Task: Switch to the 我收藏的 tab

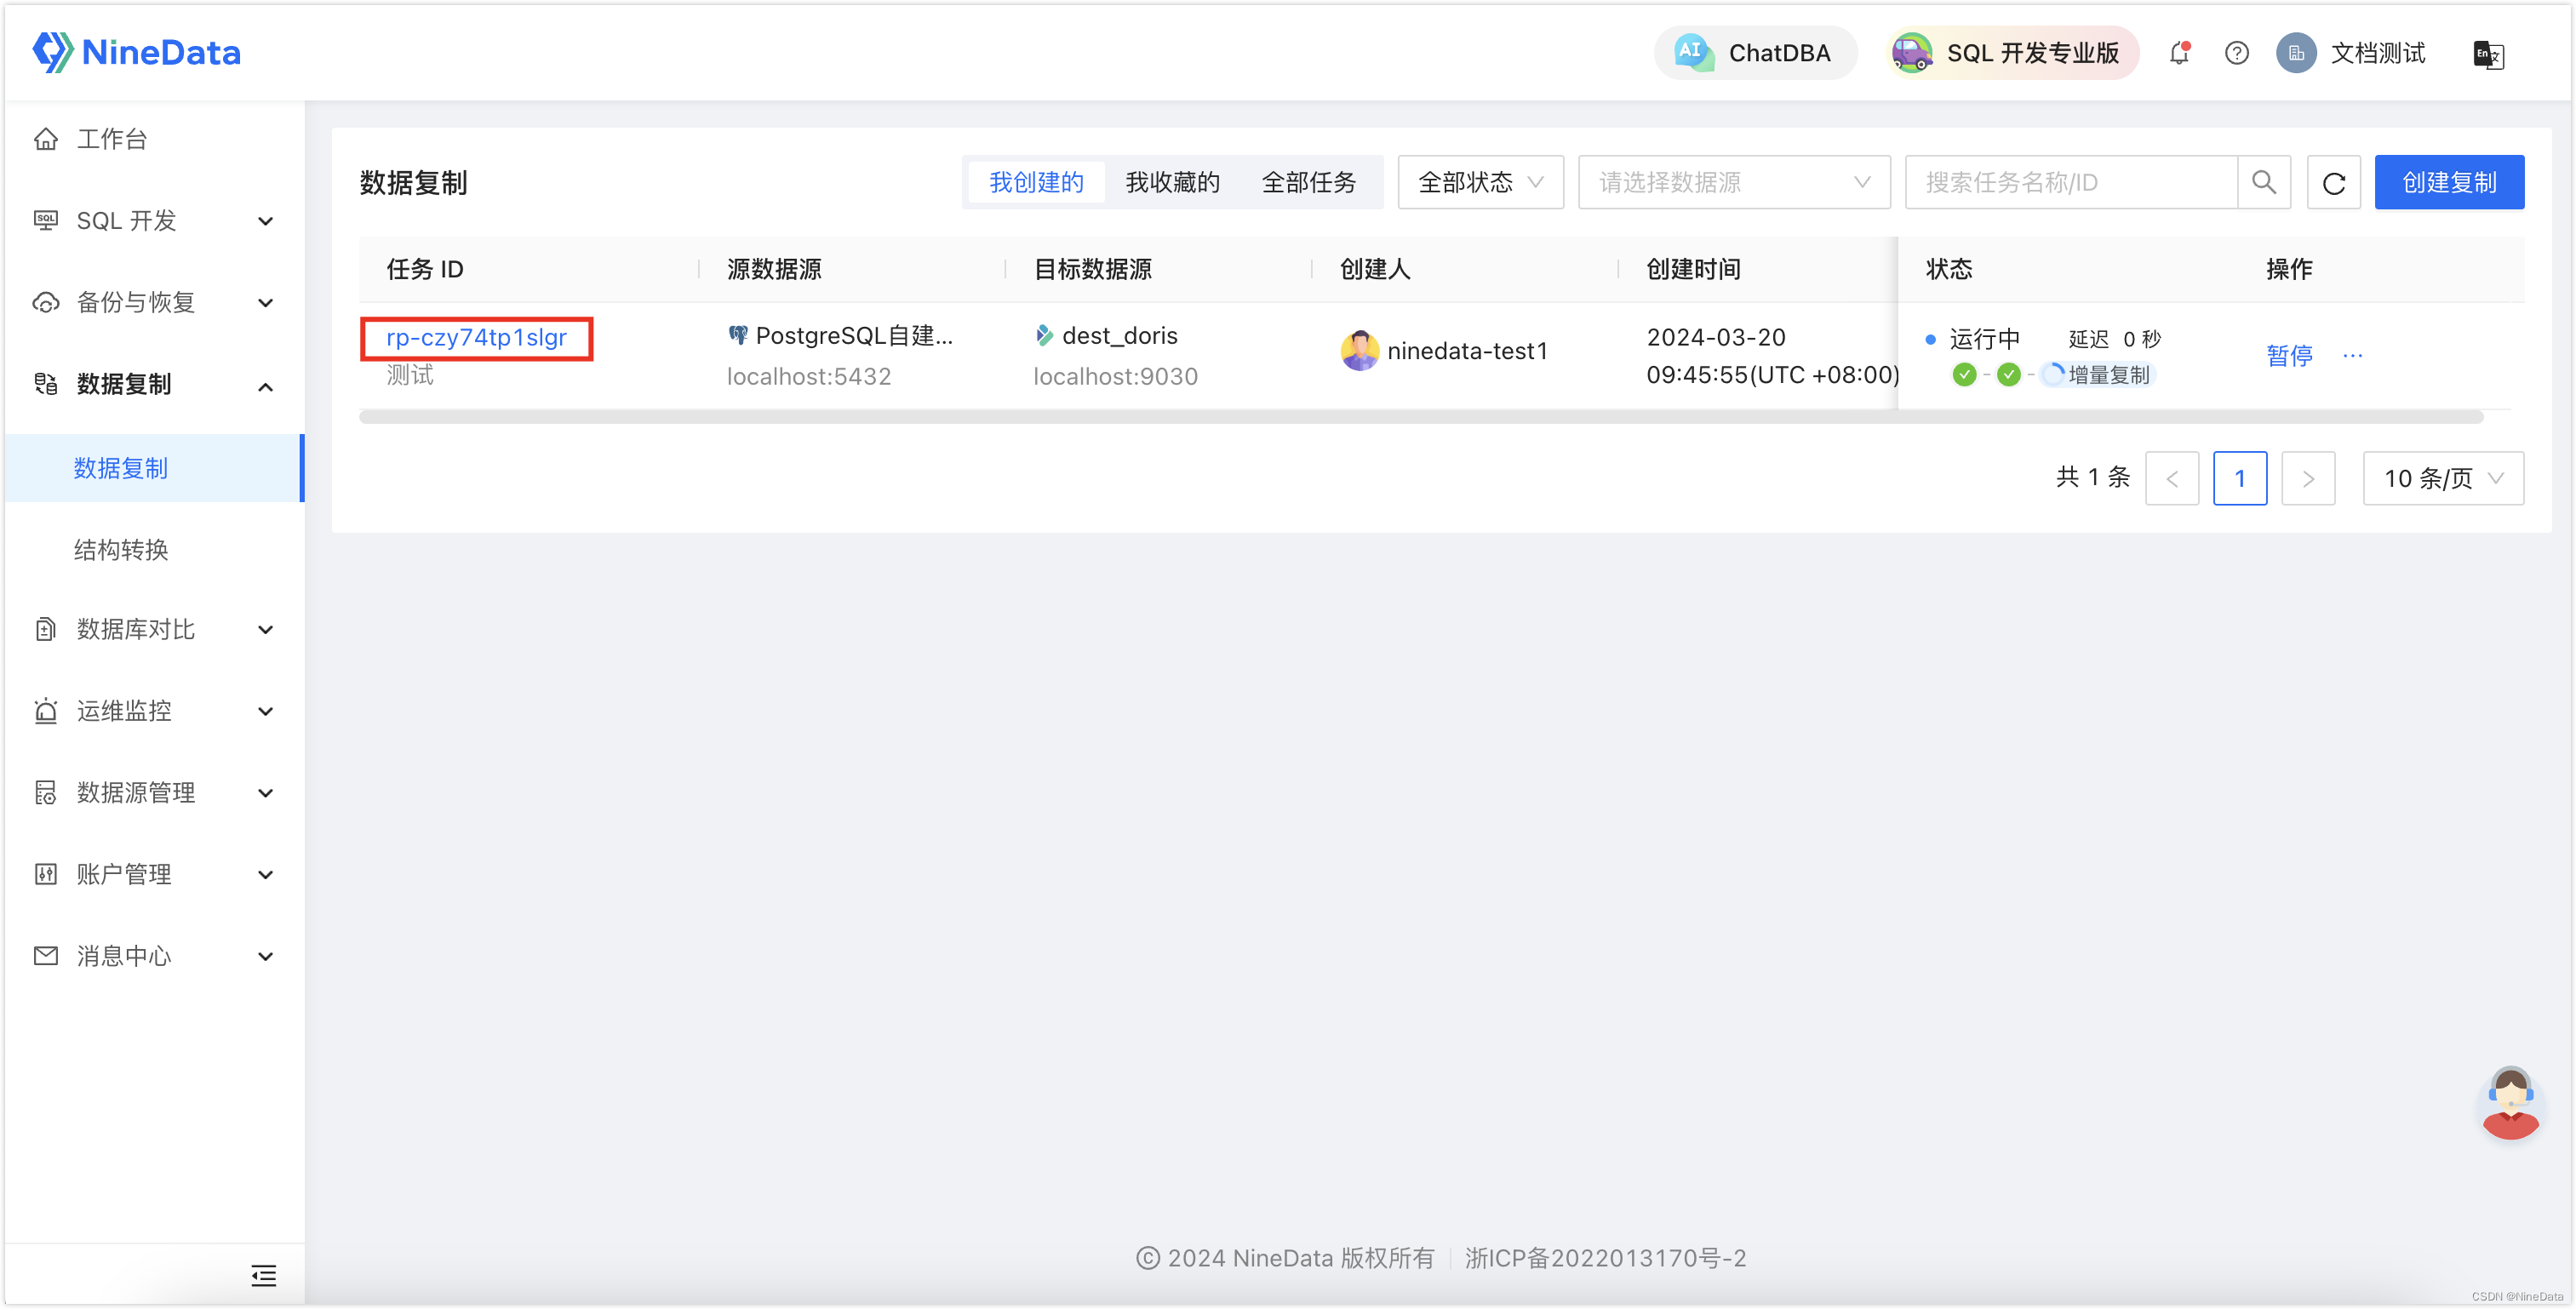Action: [x=1172, y=182]
